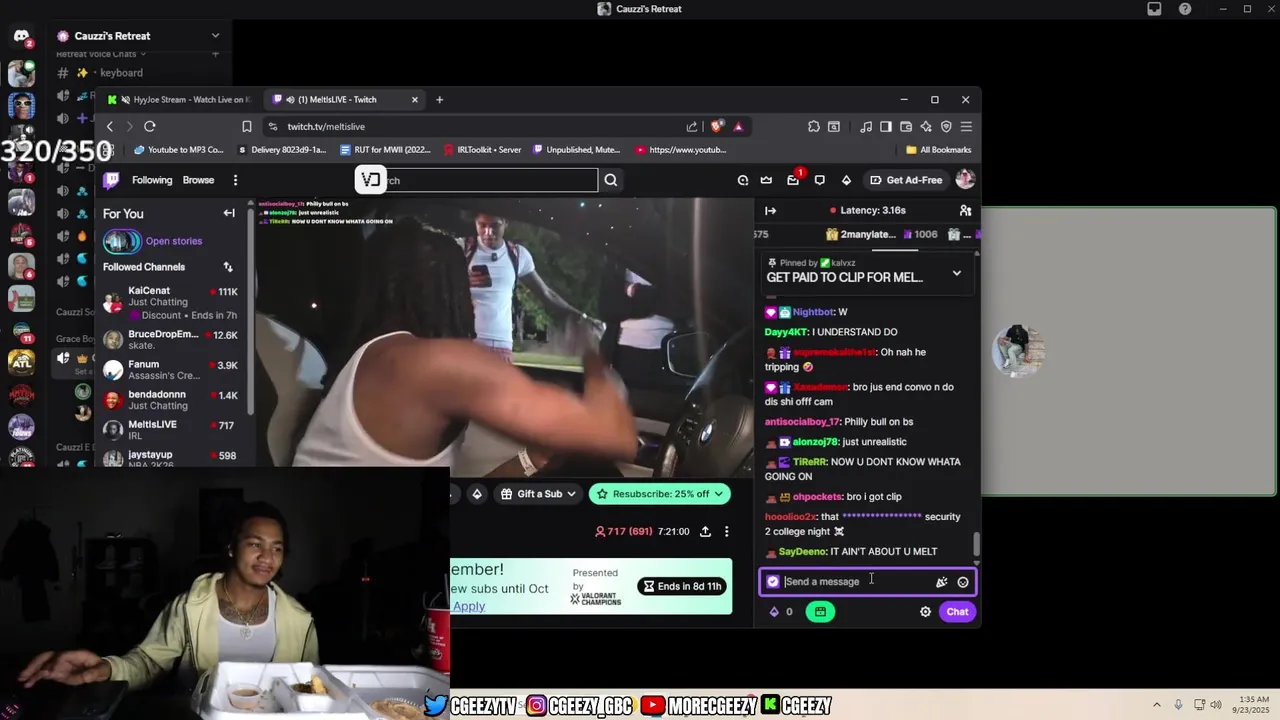This screenshot has height=720, width=1280.
Task: Collapse the For You sidebar arrow
Action: coord(229,213)
